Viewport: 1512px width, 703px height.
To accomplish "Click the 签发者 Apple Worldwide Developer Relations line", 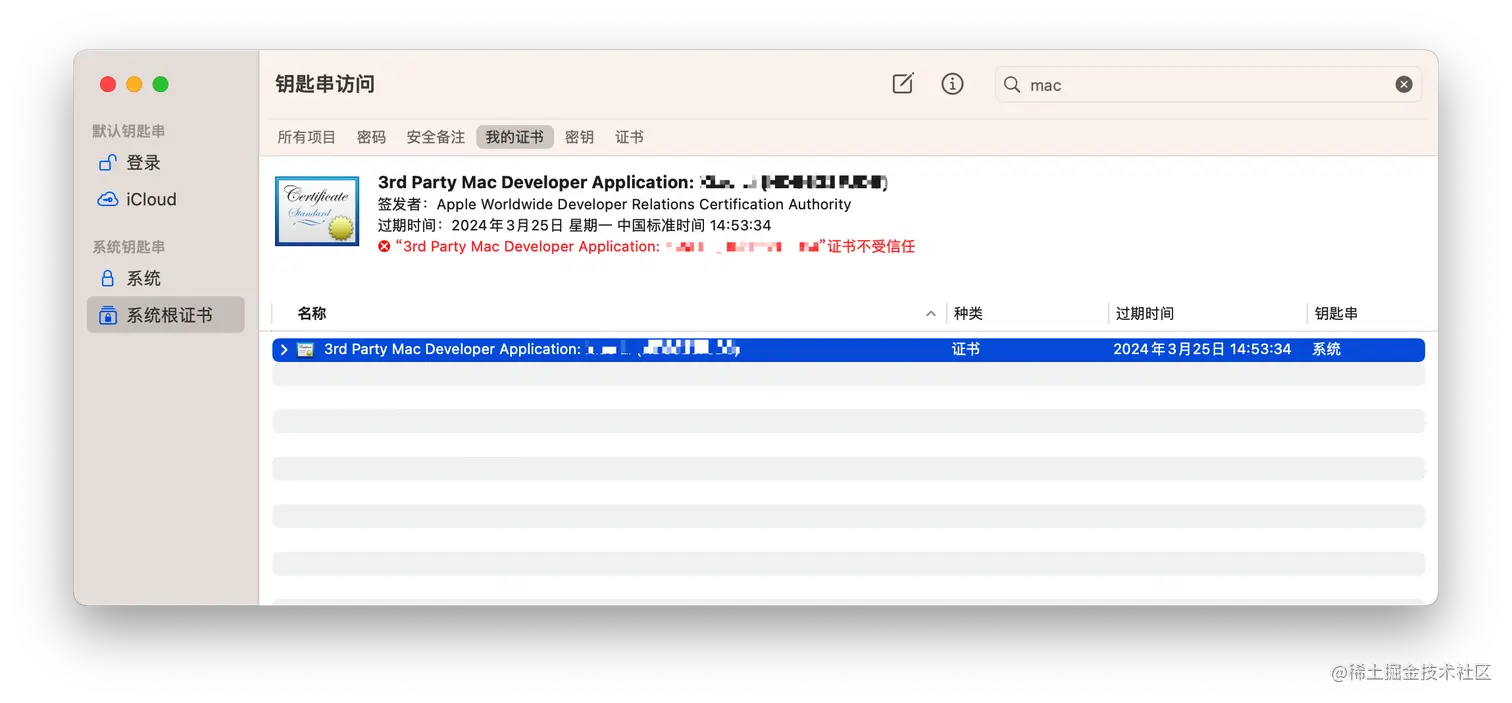I will [614, 204].
